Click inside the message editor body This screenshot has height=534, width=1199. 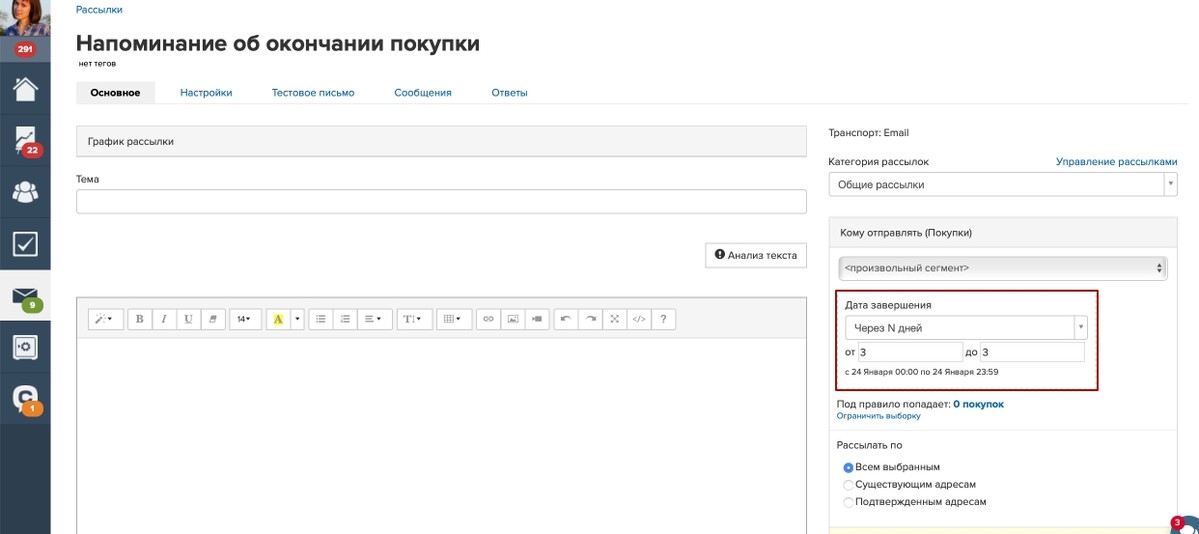click(441, 436)
